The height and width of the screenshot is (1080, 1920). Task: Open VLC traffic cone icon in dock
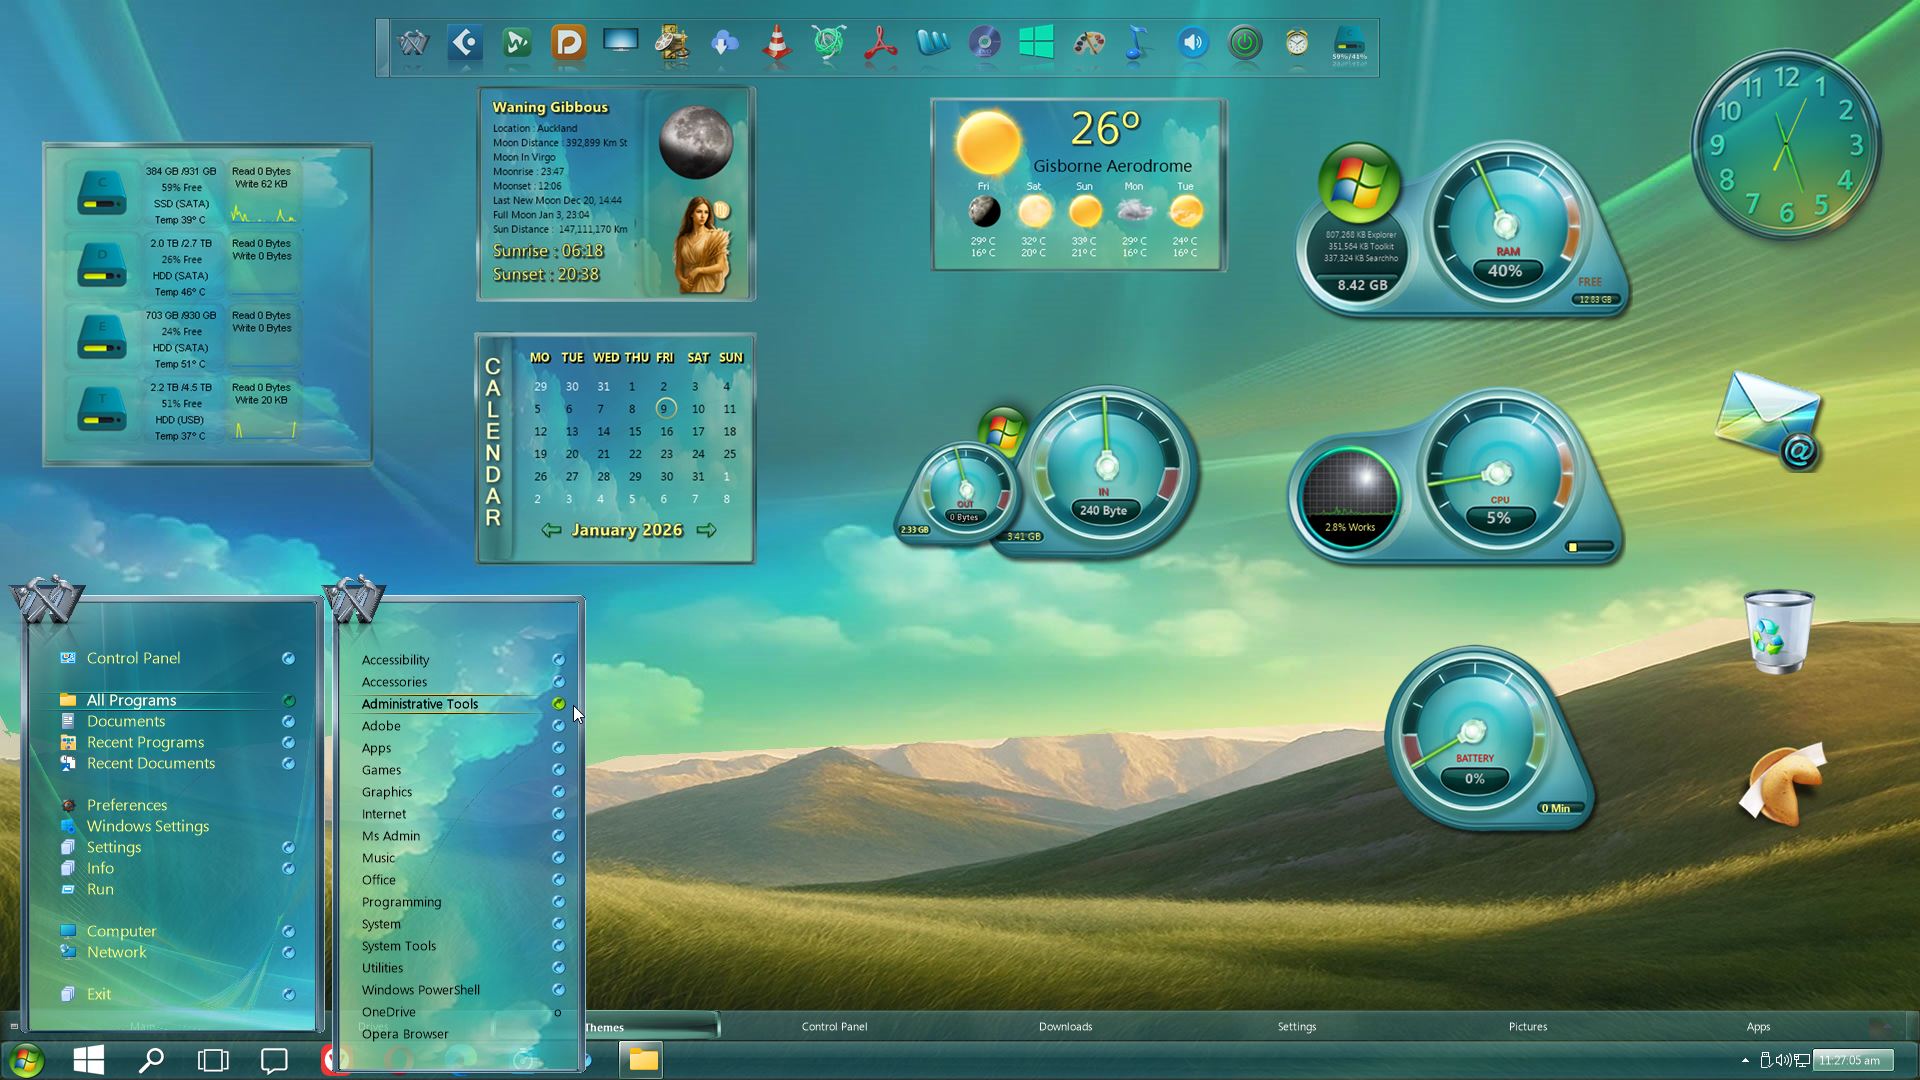[x=777, y=44]
